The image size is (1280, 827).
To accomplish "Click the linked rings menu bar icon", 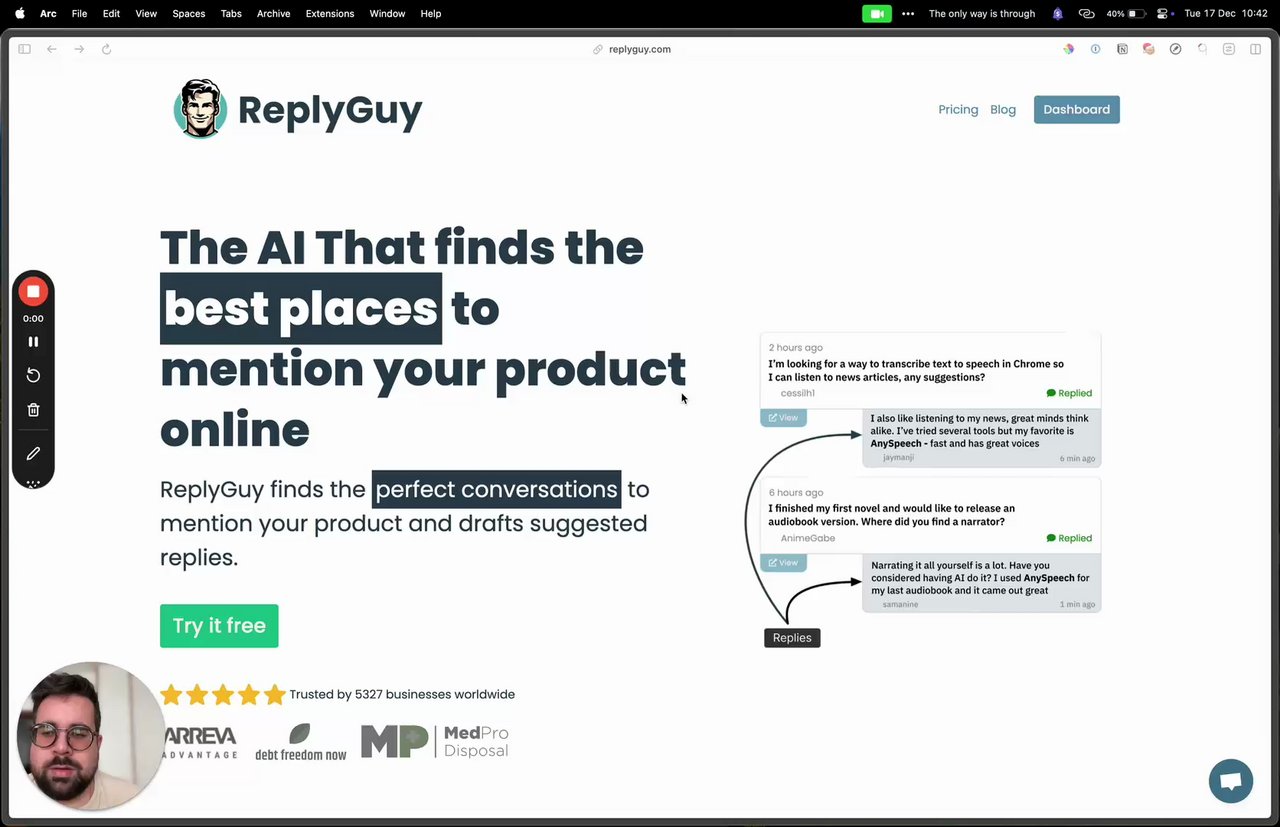I will coord(1086,14).
